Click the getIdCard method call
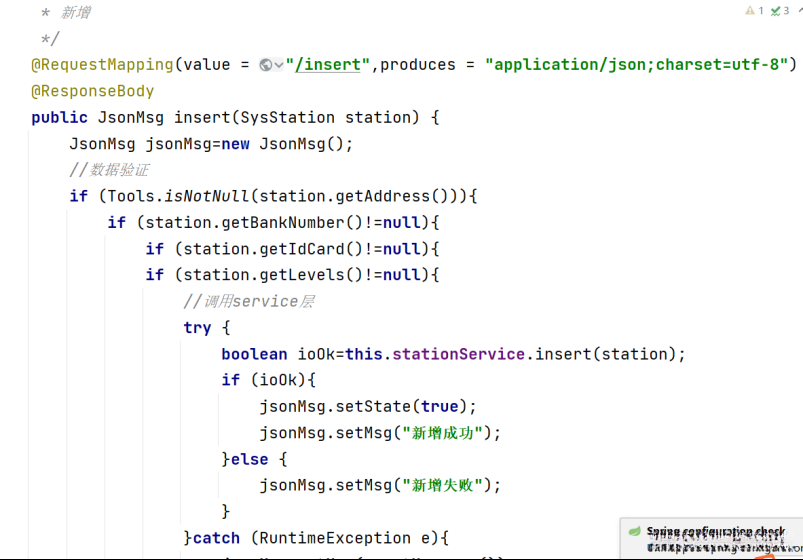Image resolution: width=803 pixels, height=560 pixels. point(302,249)
